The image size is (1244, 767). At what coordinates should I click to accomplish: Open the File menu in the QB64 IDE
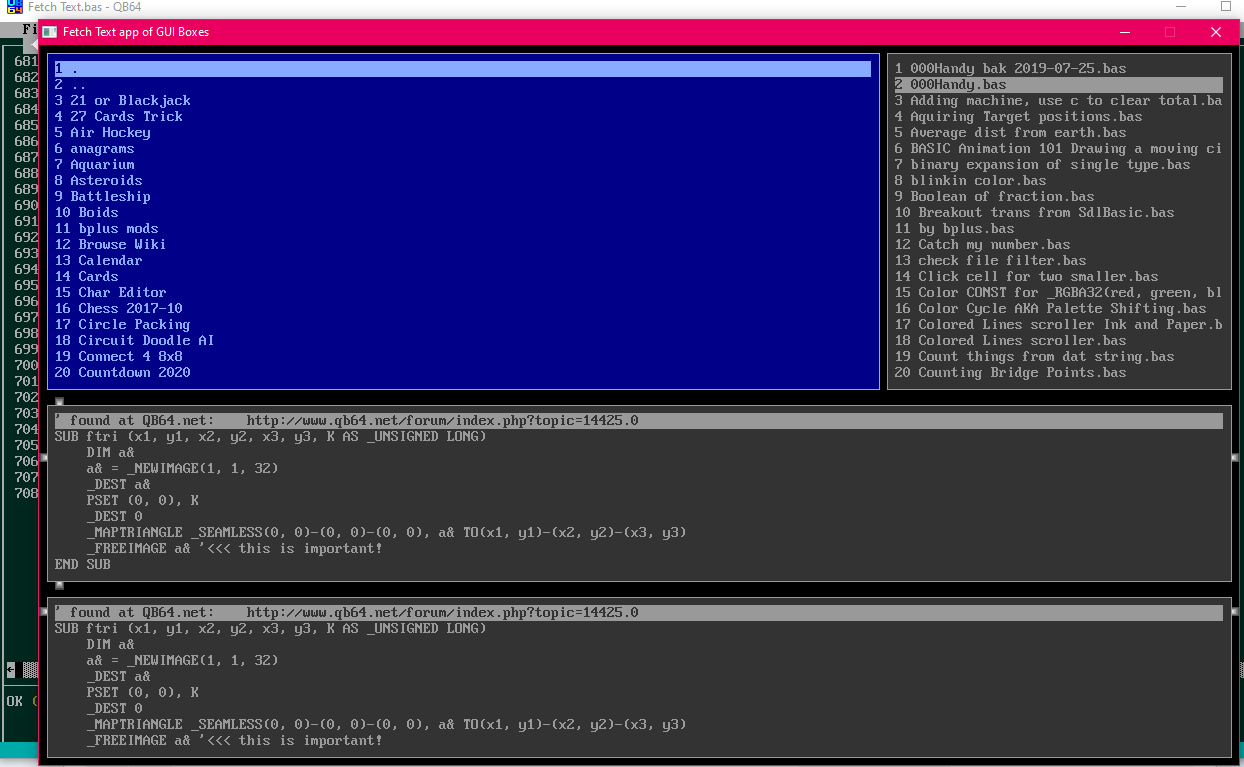pos(30,29)
